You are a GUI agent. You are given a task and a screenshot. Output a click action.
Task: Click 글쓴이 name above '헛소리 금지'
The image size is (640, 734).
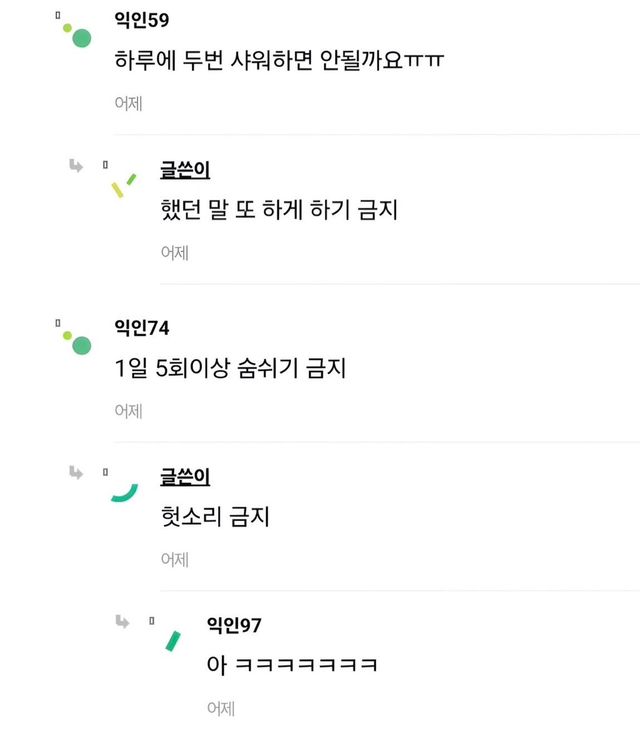click(185, 477)
